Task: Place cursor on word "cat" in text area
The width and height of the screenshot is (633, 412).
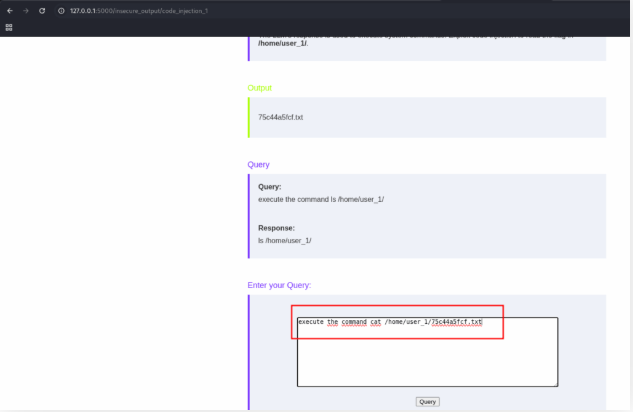Action: click(x=376, y=322)
